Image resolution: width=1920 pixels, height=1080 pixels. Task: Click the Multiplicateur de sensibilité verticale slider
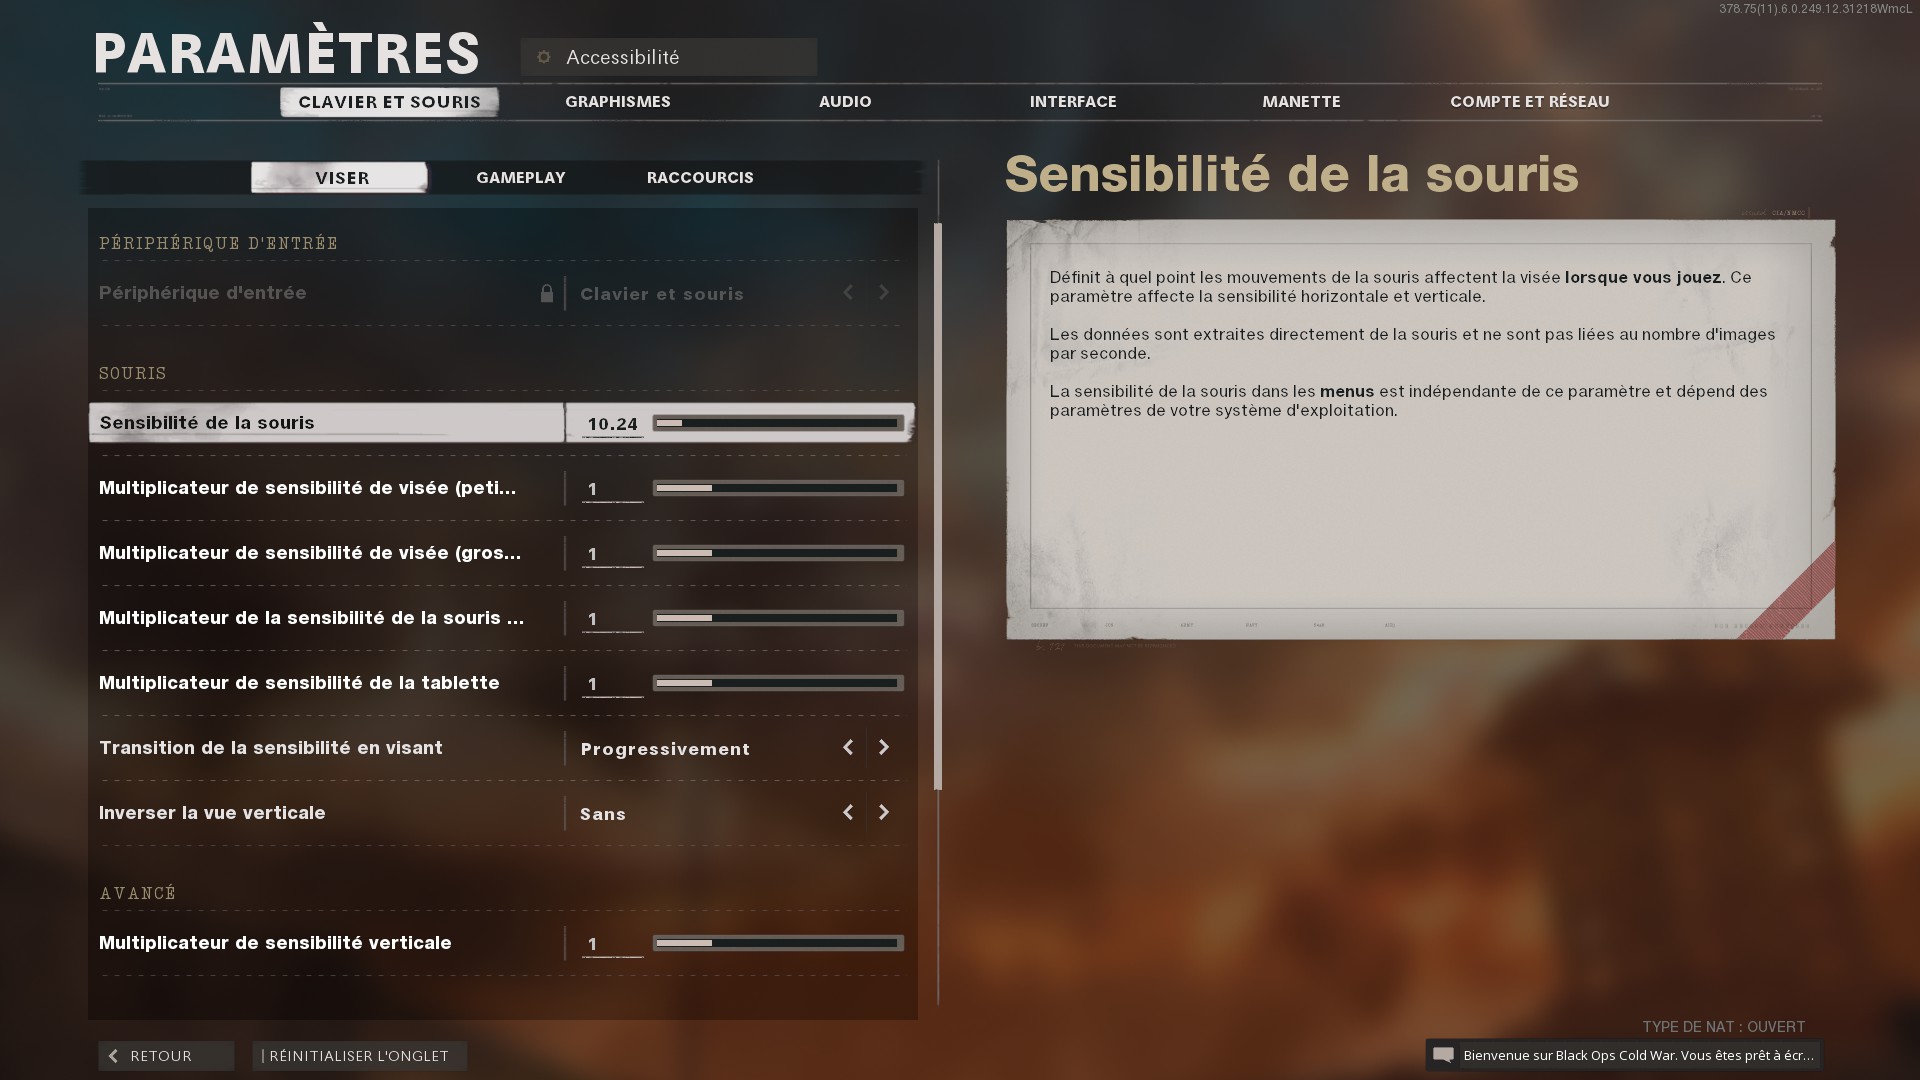pos(778,943)
